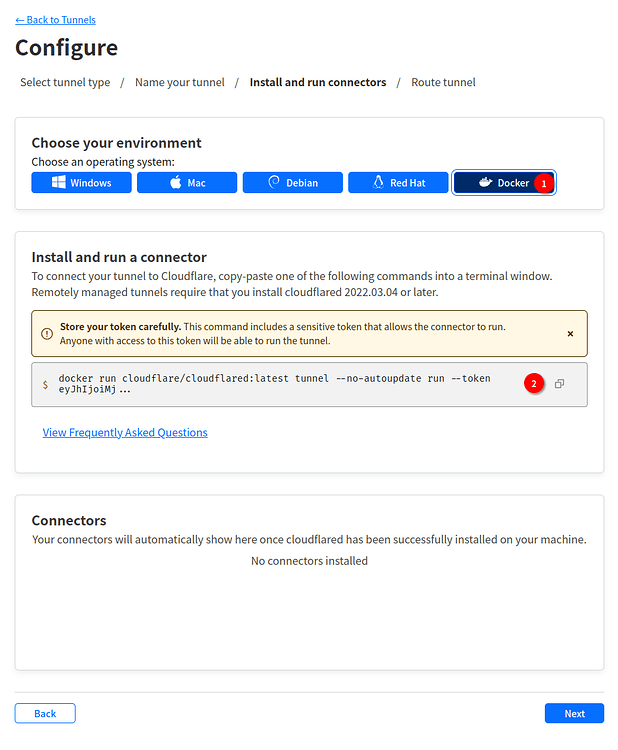Click the Windows logo icon
Image resolution: width=618 pixels, height=750 pixels.
click(x=58, y=183)
